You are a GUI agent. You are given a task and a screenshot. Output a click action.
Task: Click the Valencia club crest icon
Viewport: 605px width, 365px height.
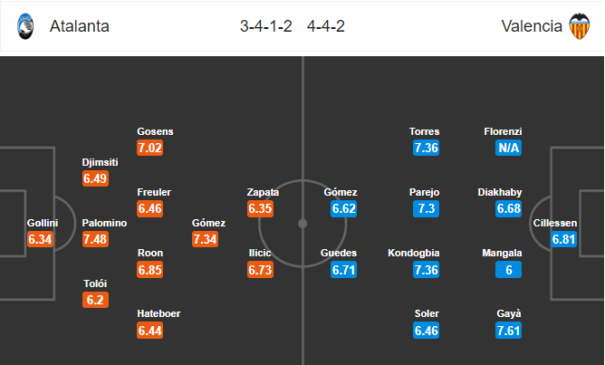point(580,26)
